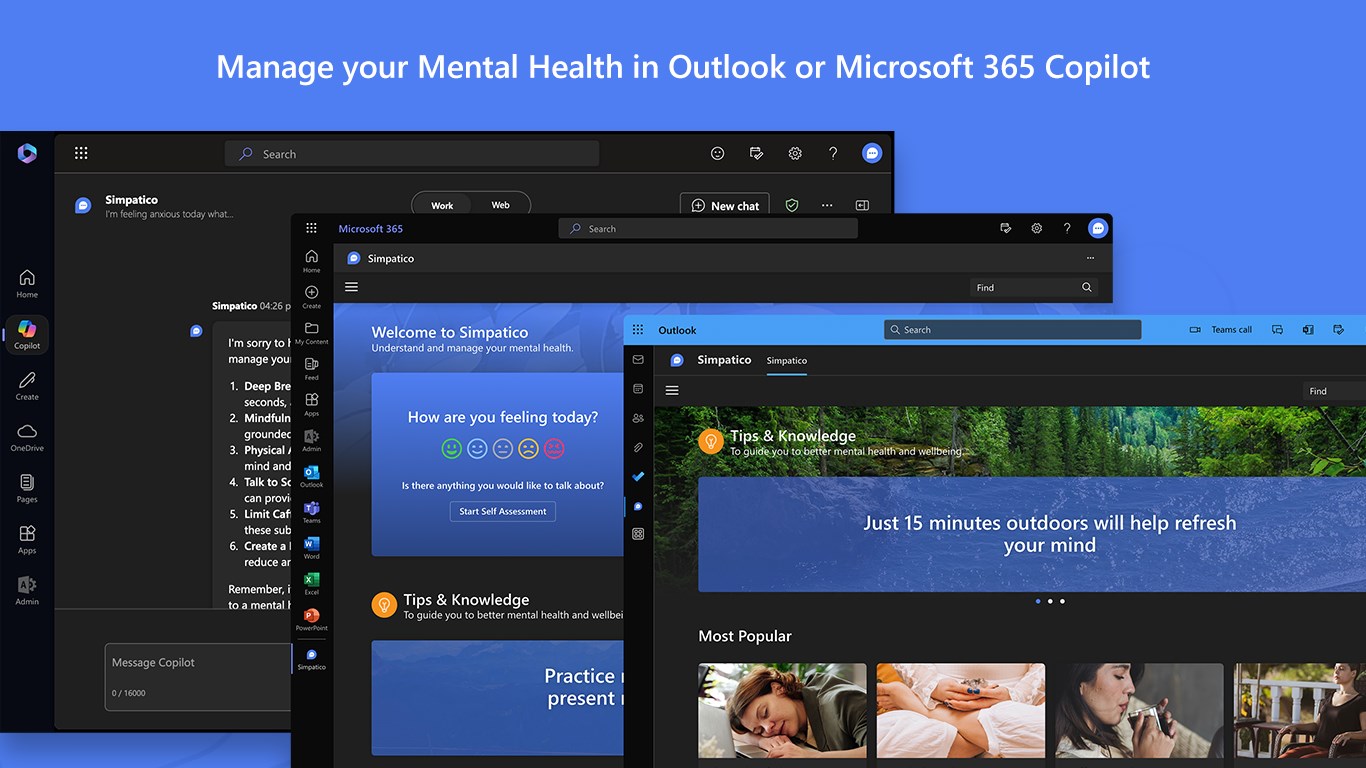1366x768 pixels.
Task: Select the sad yellow face
Action: tap(529, 448)
